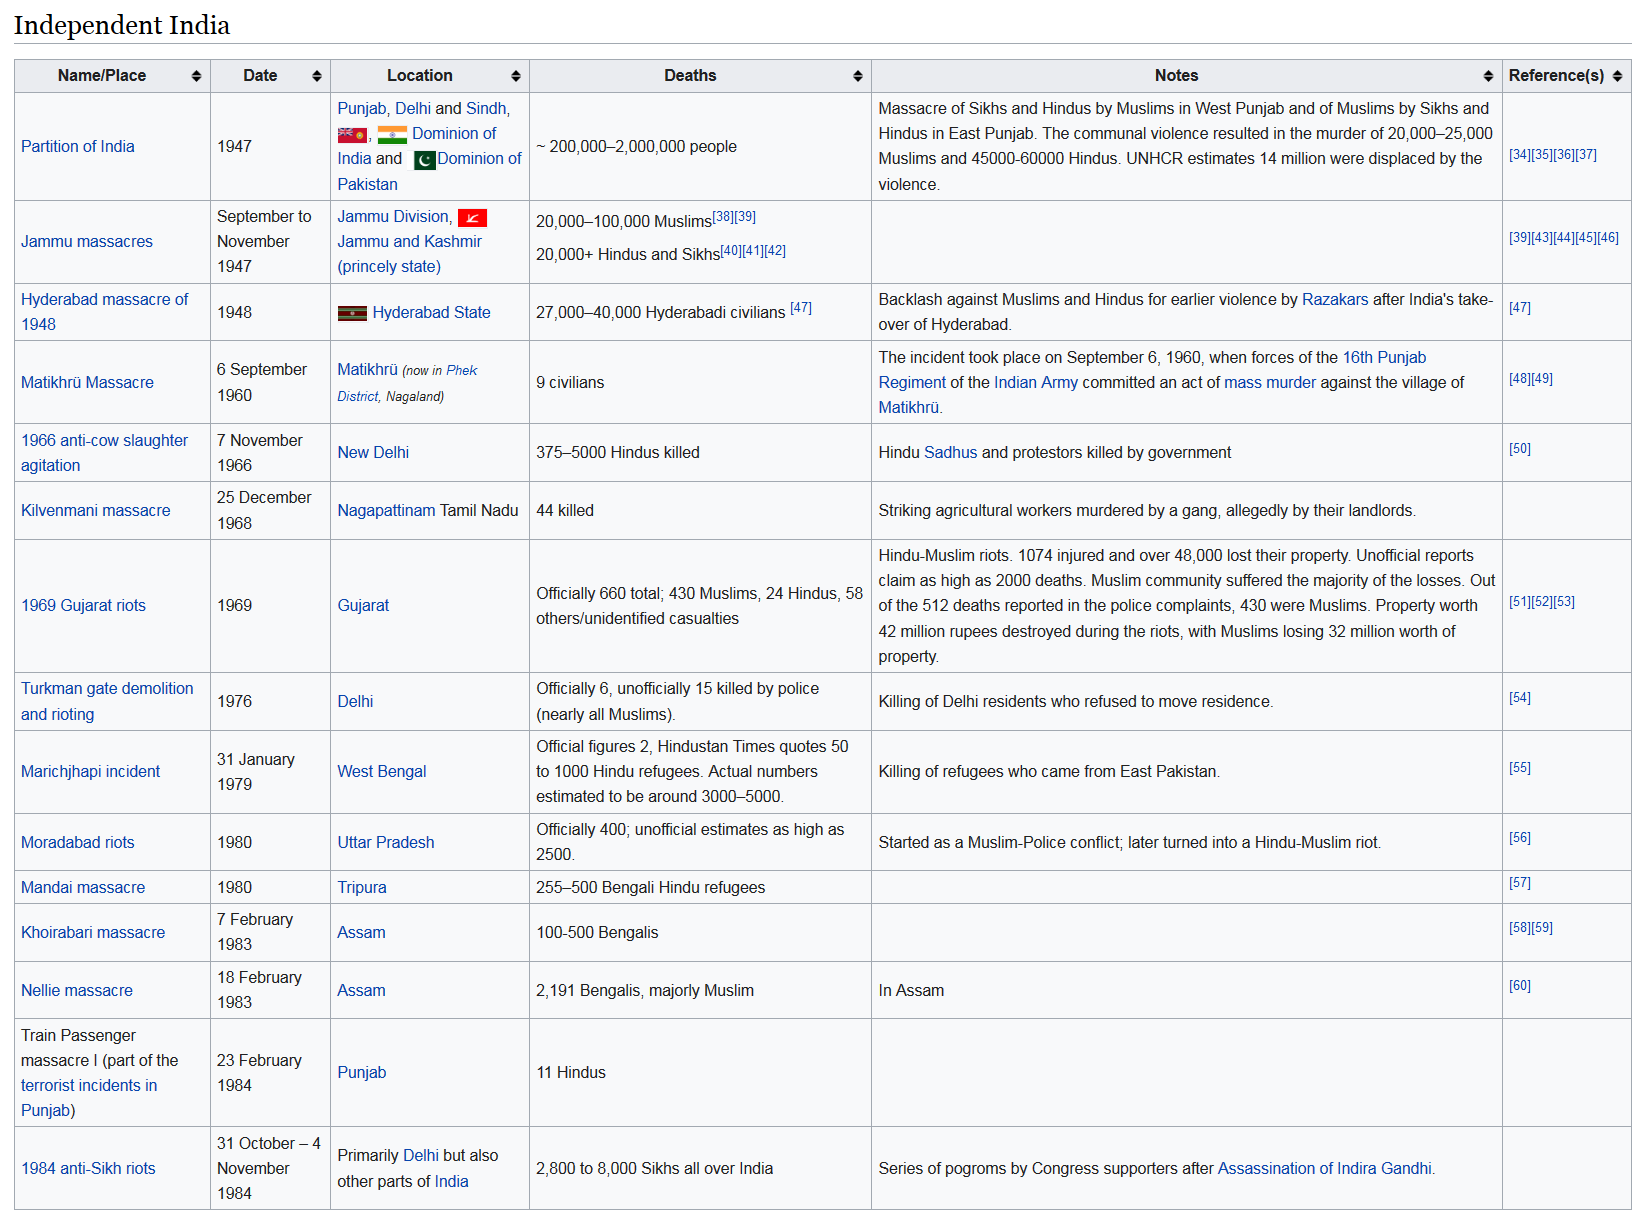
Task: Open the Jammu massacres article
Action: [x=87, y=241]
